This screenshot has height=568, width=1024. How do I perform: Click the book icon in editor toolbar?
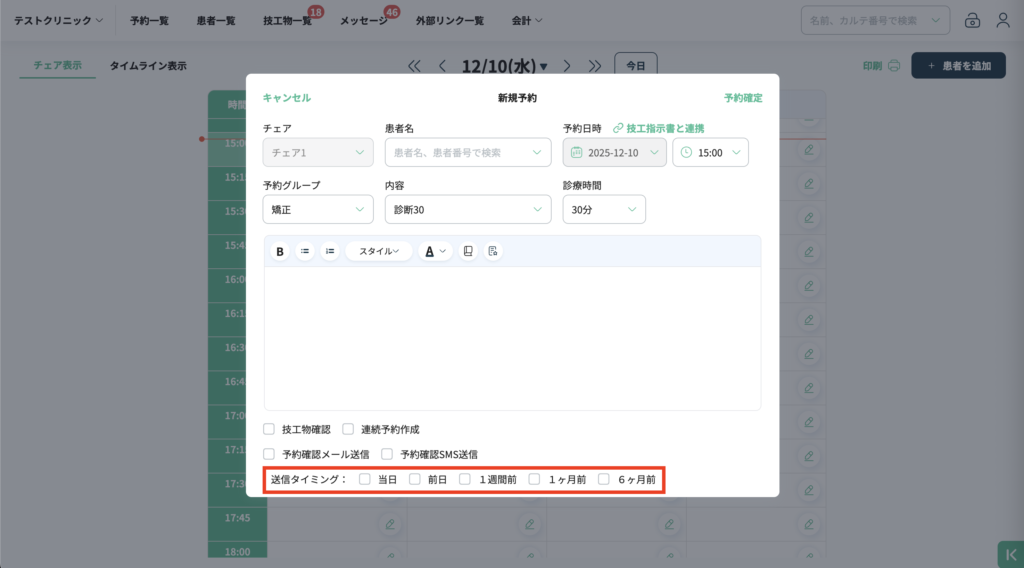[x=467, y=251]
